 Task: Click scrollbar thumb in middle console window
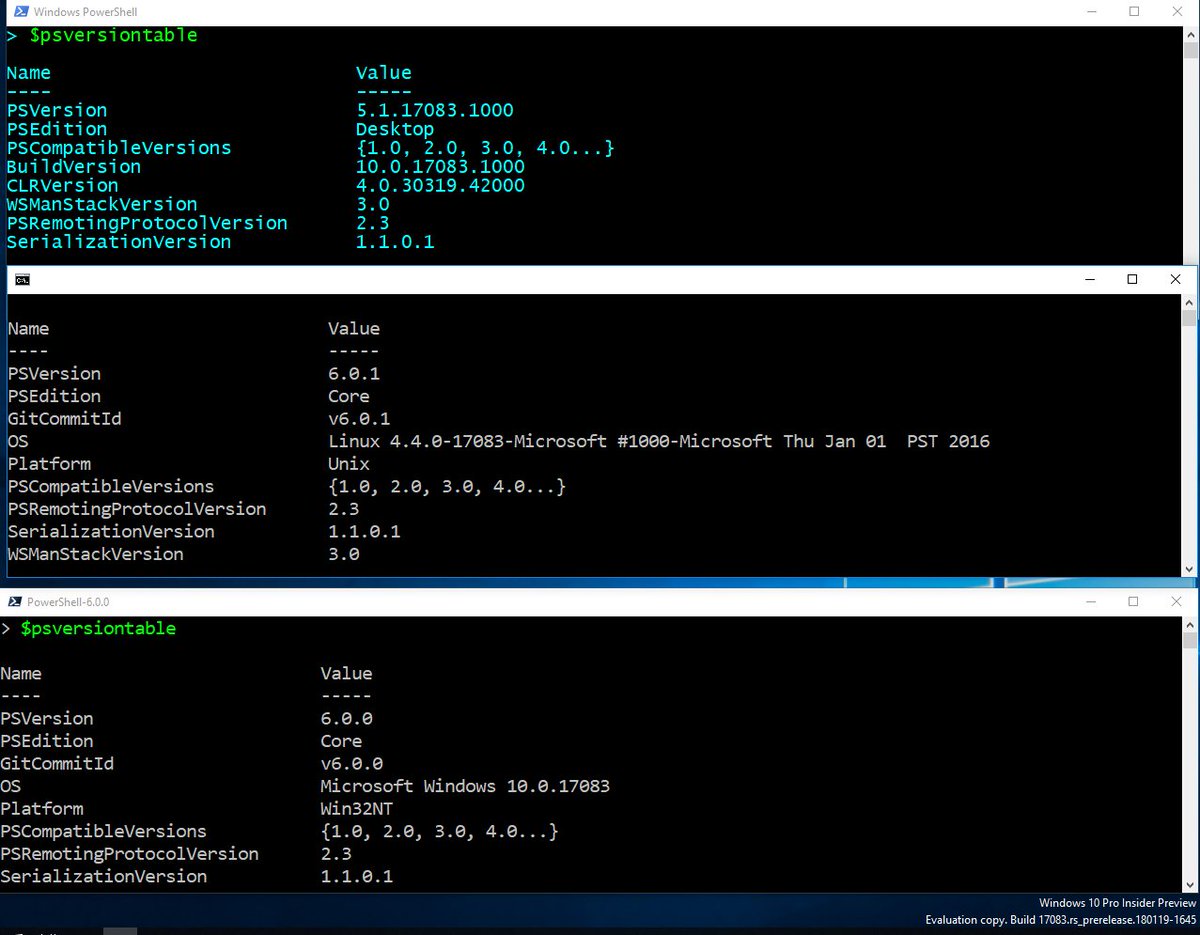1189,318
